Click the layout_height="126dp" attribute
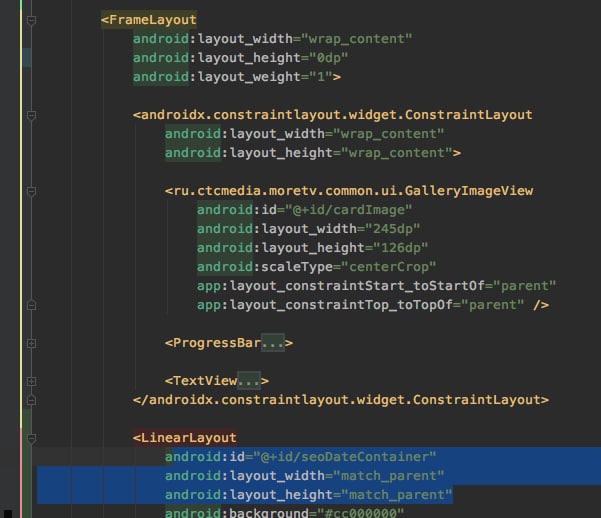 point(312,248)
